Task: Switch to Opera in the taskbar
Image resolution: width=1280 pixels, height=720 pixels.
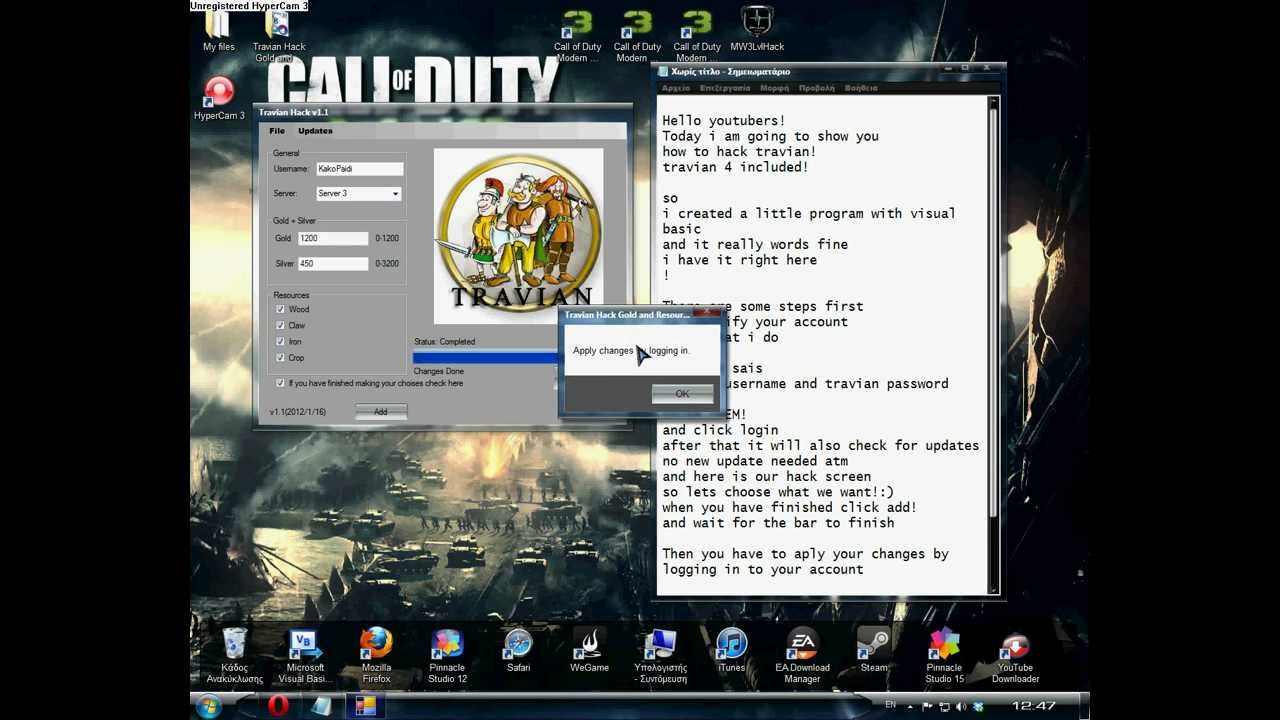Action: click(x=278, y=706)
